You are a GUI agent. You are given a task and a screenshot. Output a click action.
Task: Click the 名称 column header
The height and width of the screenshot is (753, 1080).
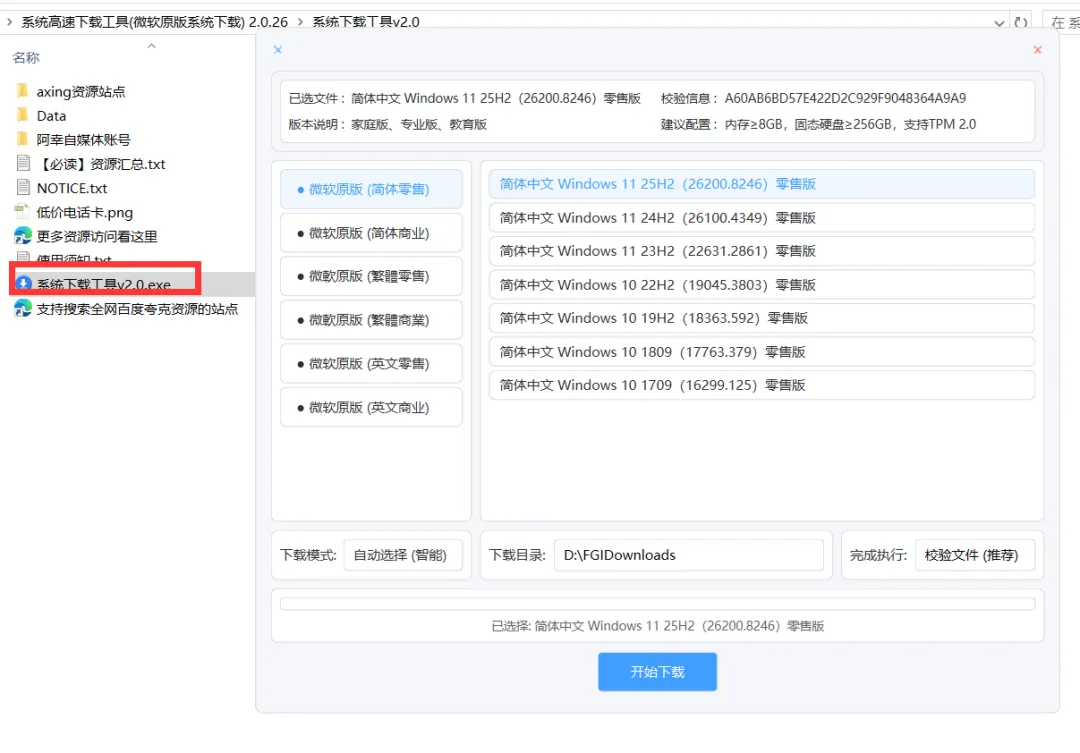coord(26,58)
